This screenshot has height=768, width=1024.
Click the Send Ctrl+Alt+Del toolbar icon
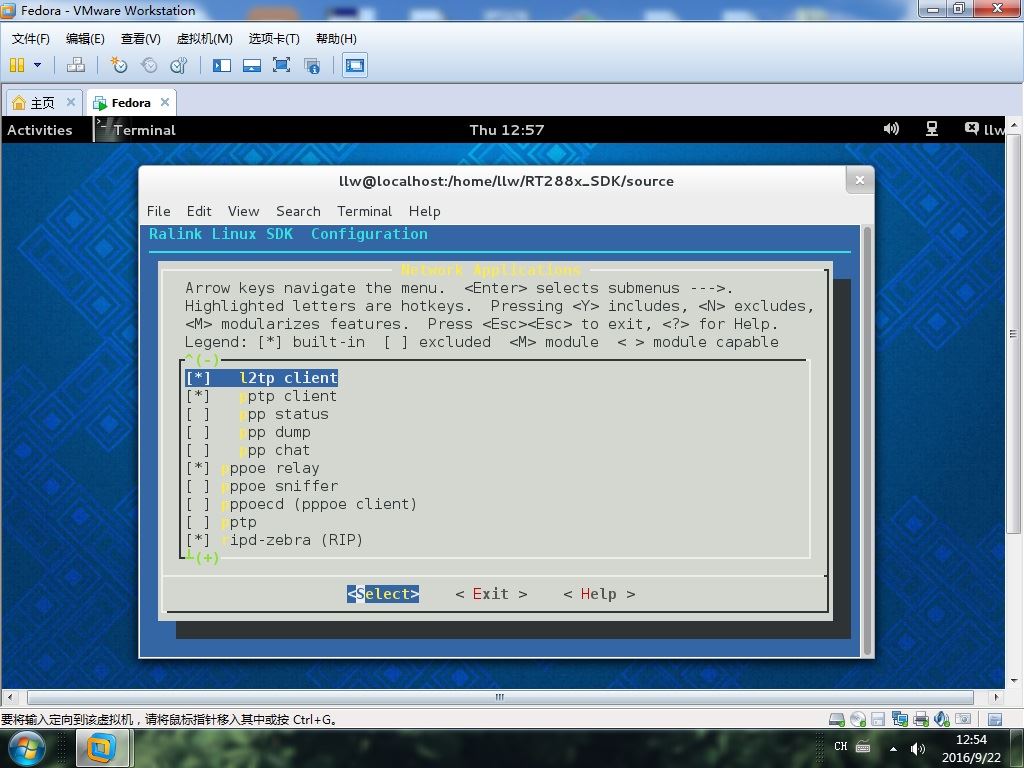(76, 65)
